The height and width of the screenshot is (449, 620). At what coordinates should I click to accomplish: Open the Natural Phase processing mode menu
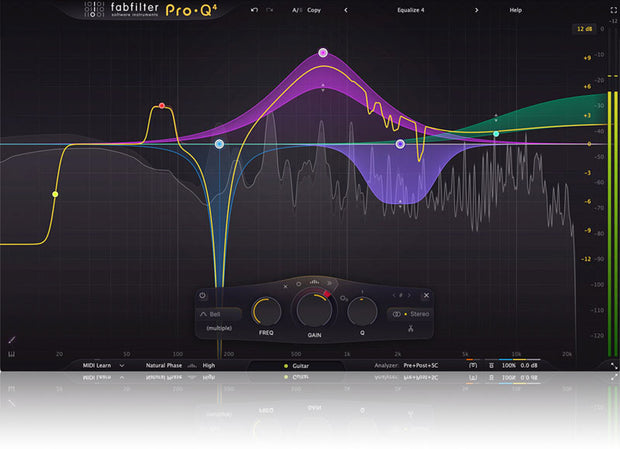[x=164, y=365]
